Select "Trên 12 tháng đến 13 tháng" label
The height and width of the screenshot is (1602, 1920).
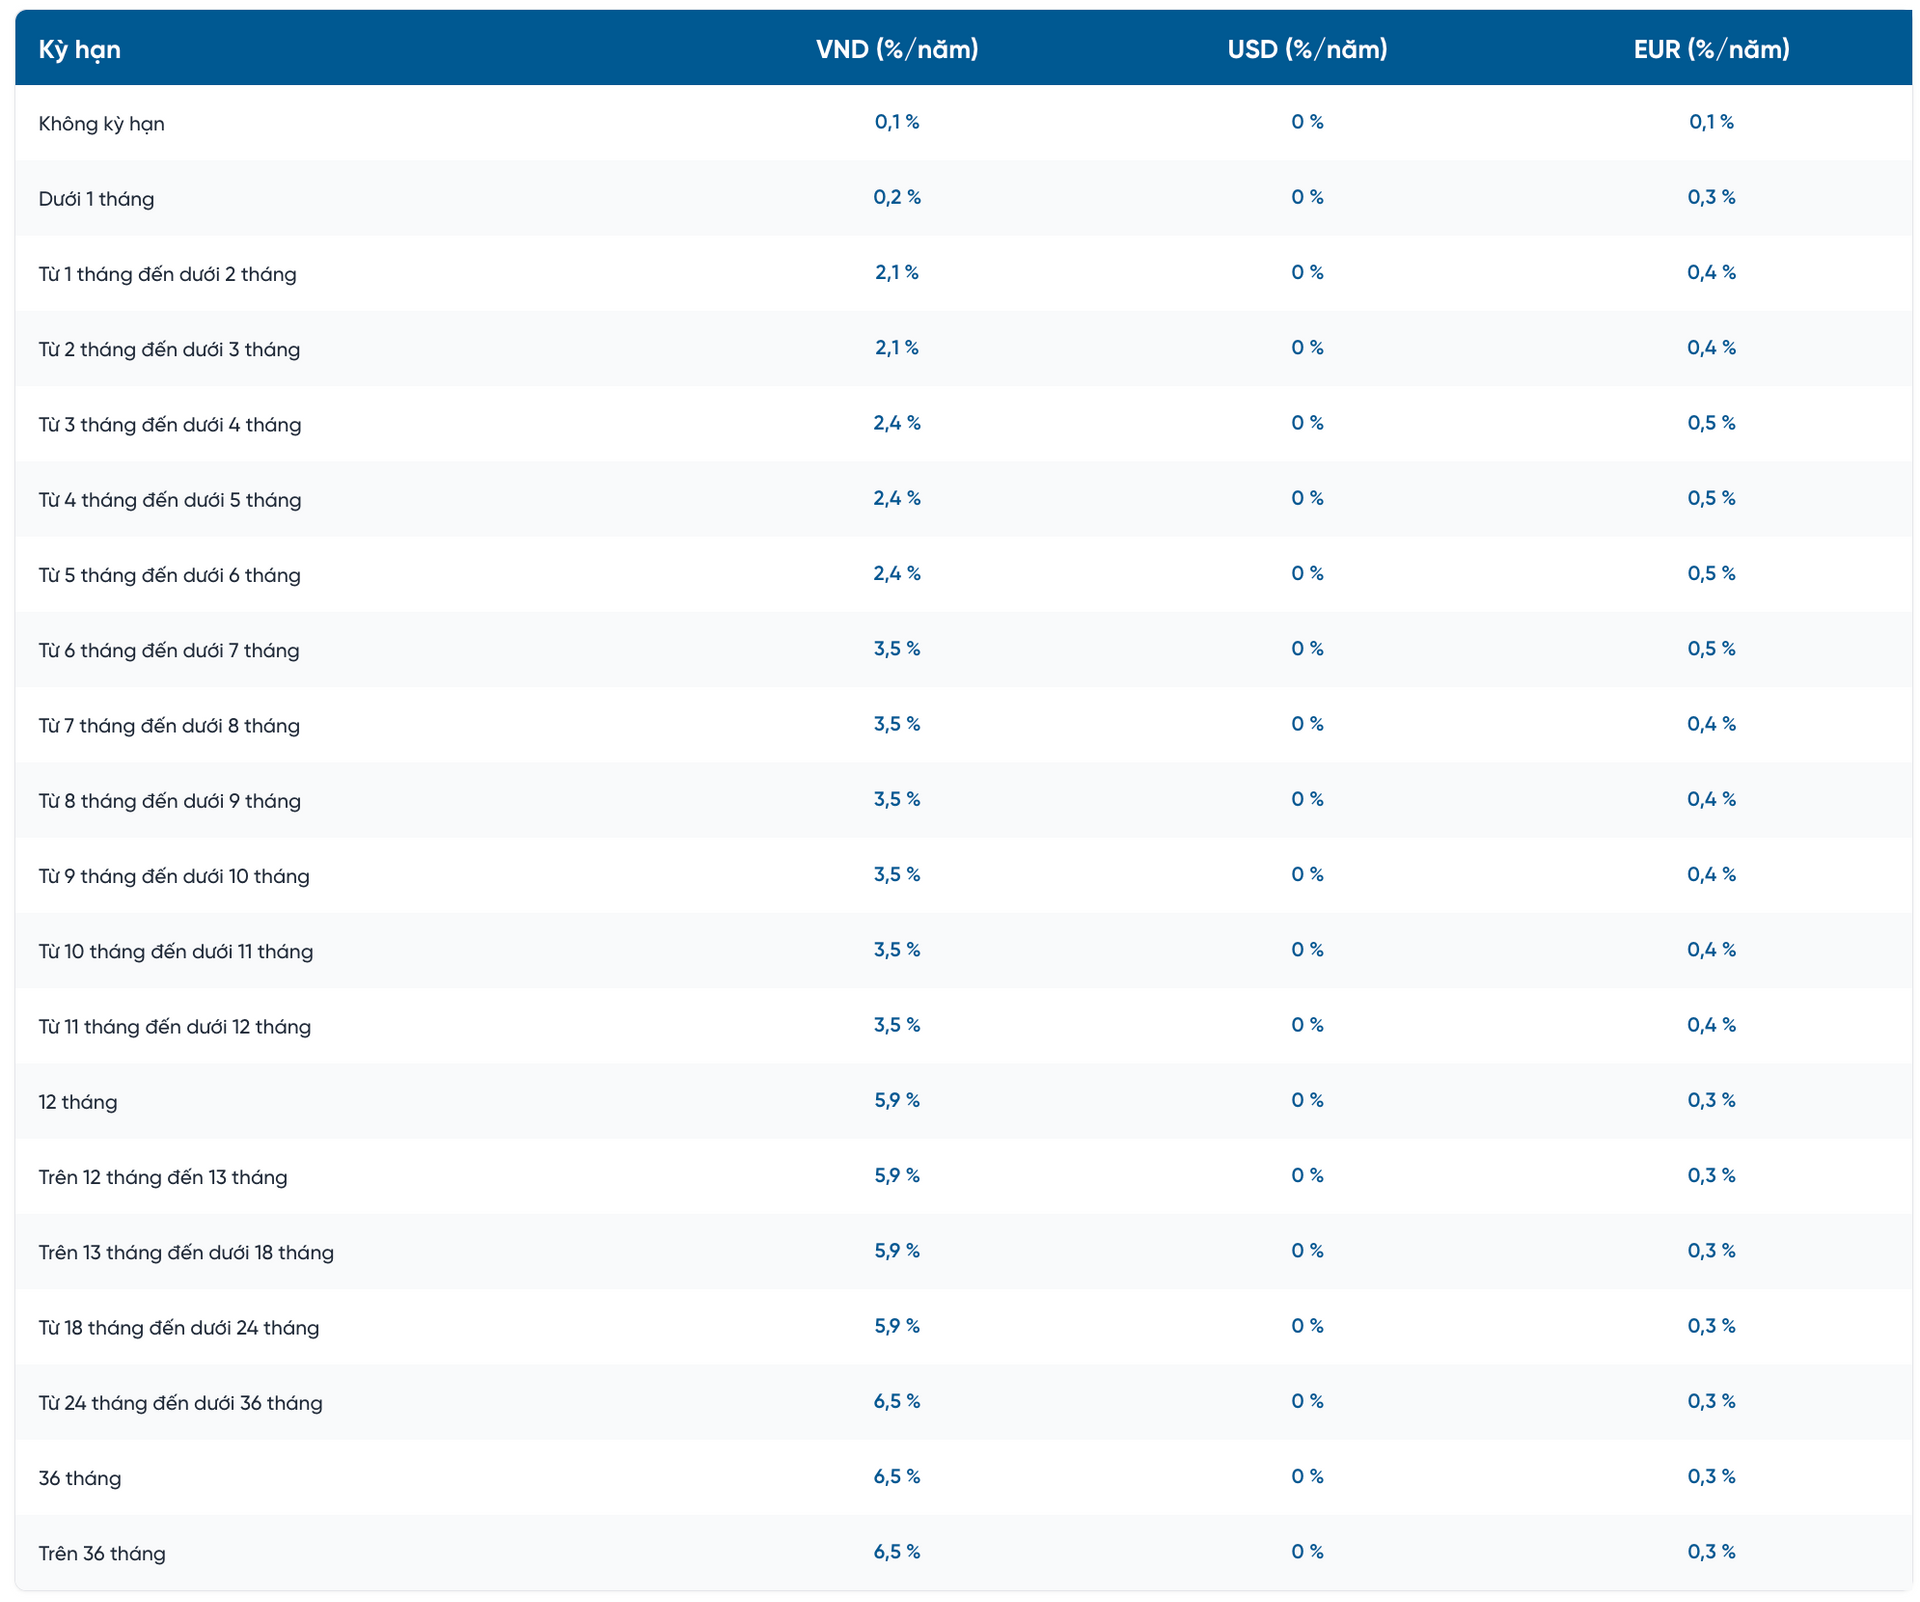163,1177
